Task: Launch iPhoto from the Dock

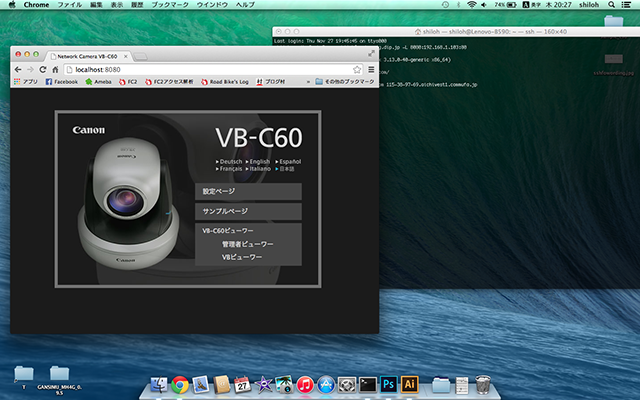Action: [284, 384]
